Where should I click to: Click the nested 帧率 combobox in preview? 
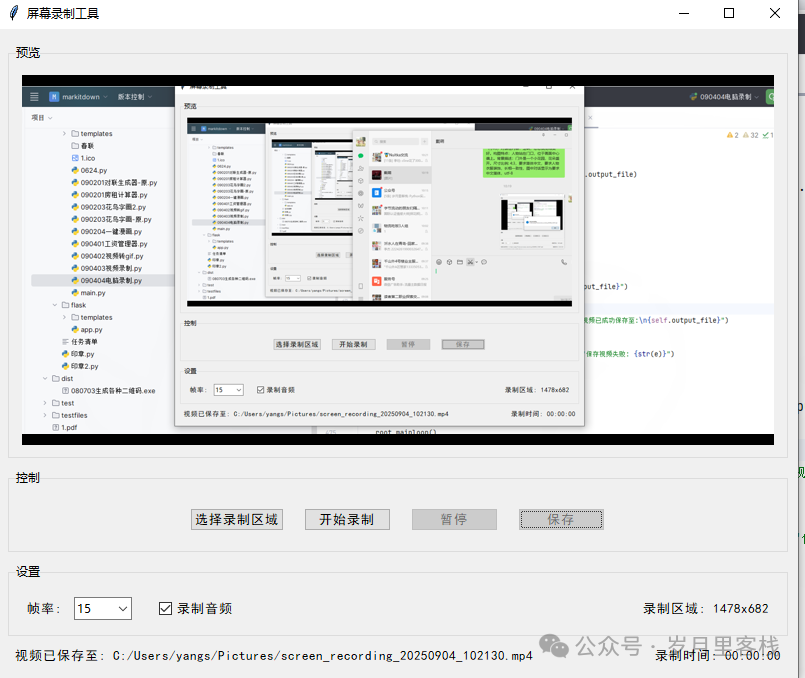click(x=228, y=390)
